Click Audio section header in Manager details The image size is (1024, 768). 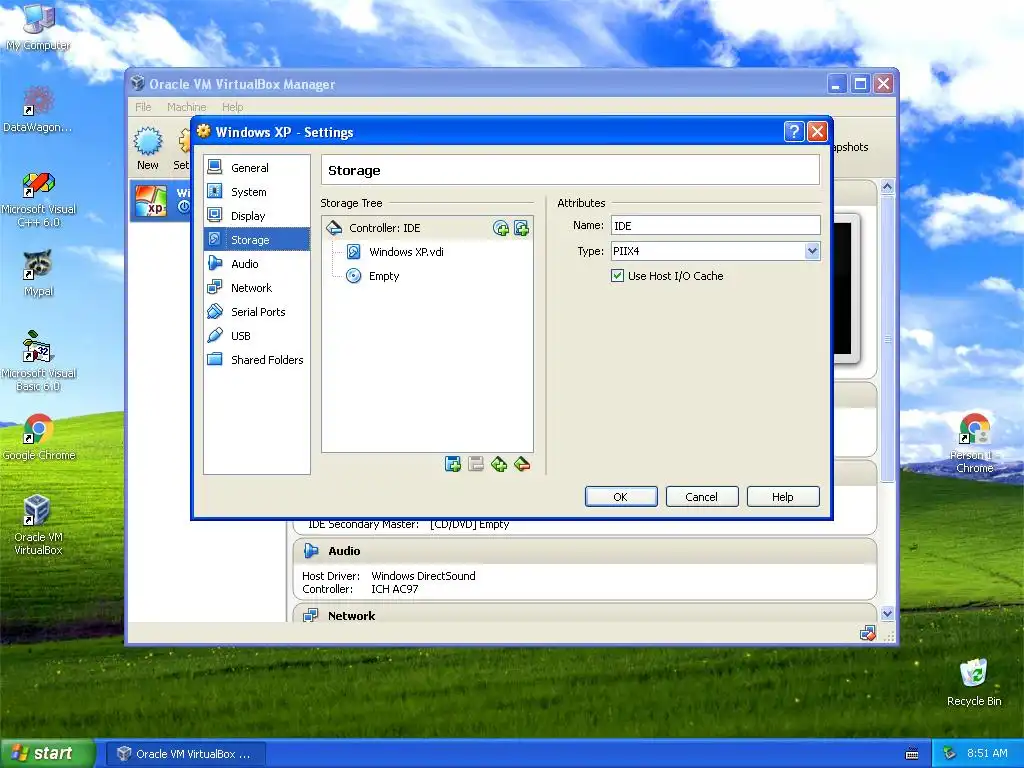[x=584, y=551]
